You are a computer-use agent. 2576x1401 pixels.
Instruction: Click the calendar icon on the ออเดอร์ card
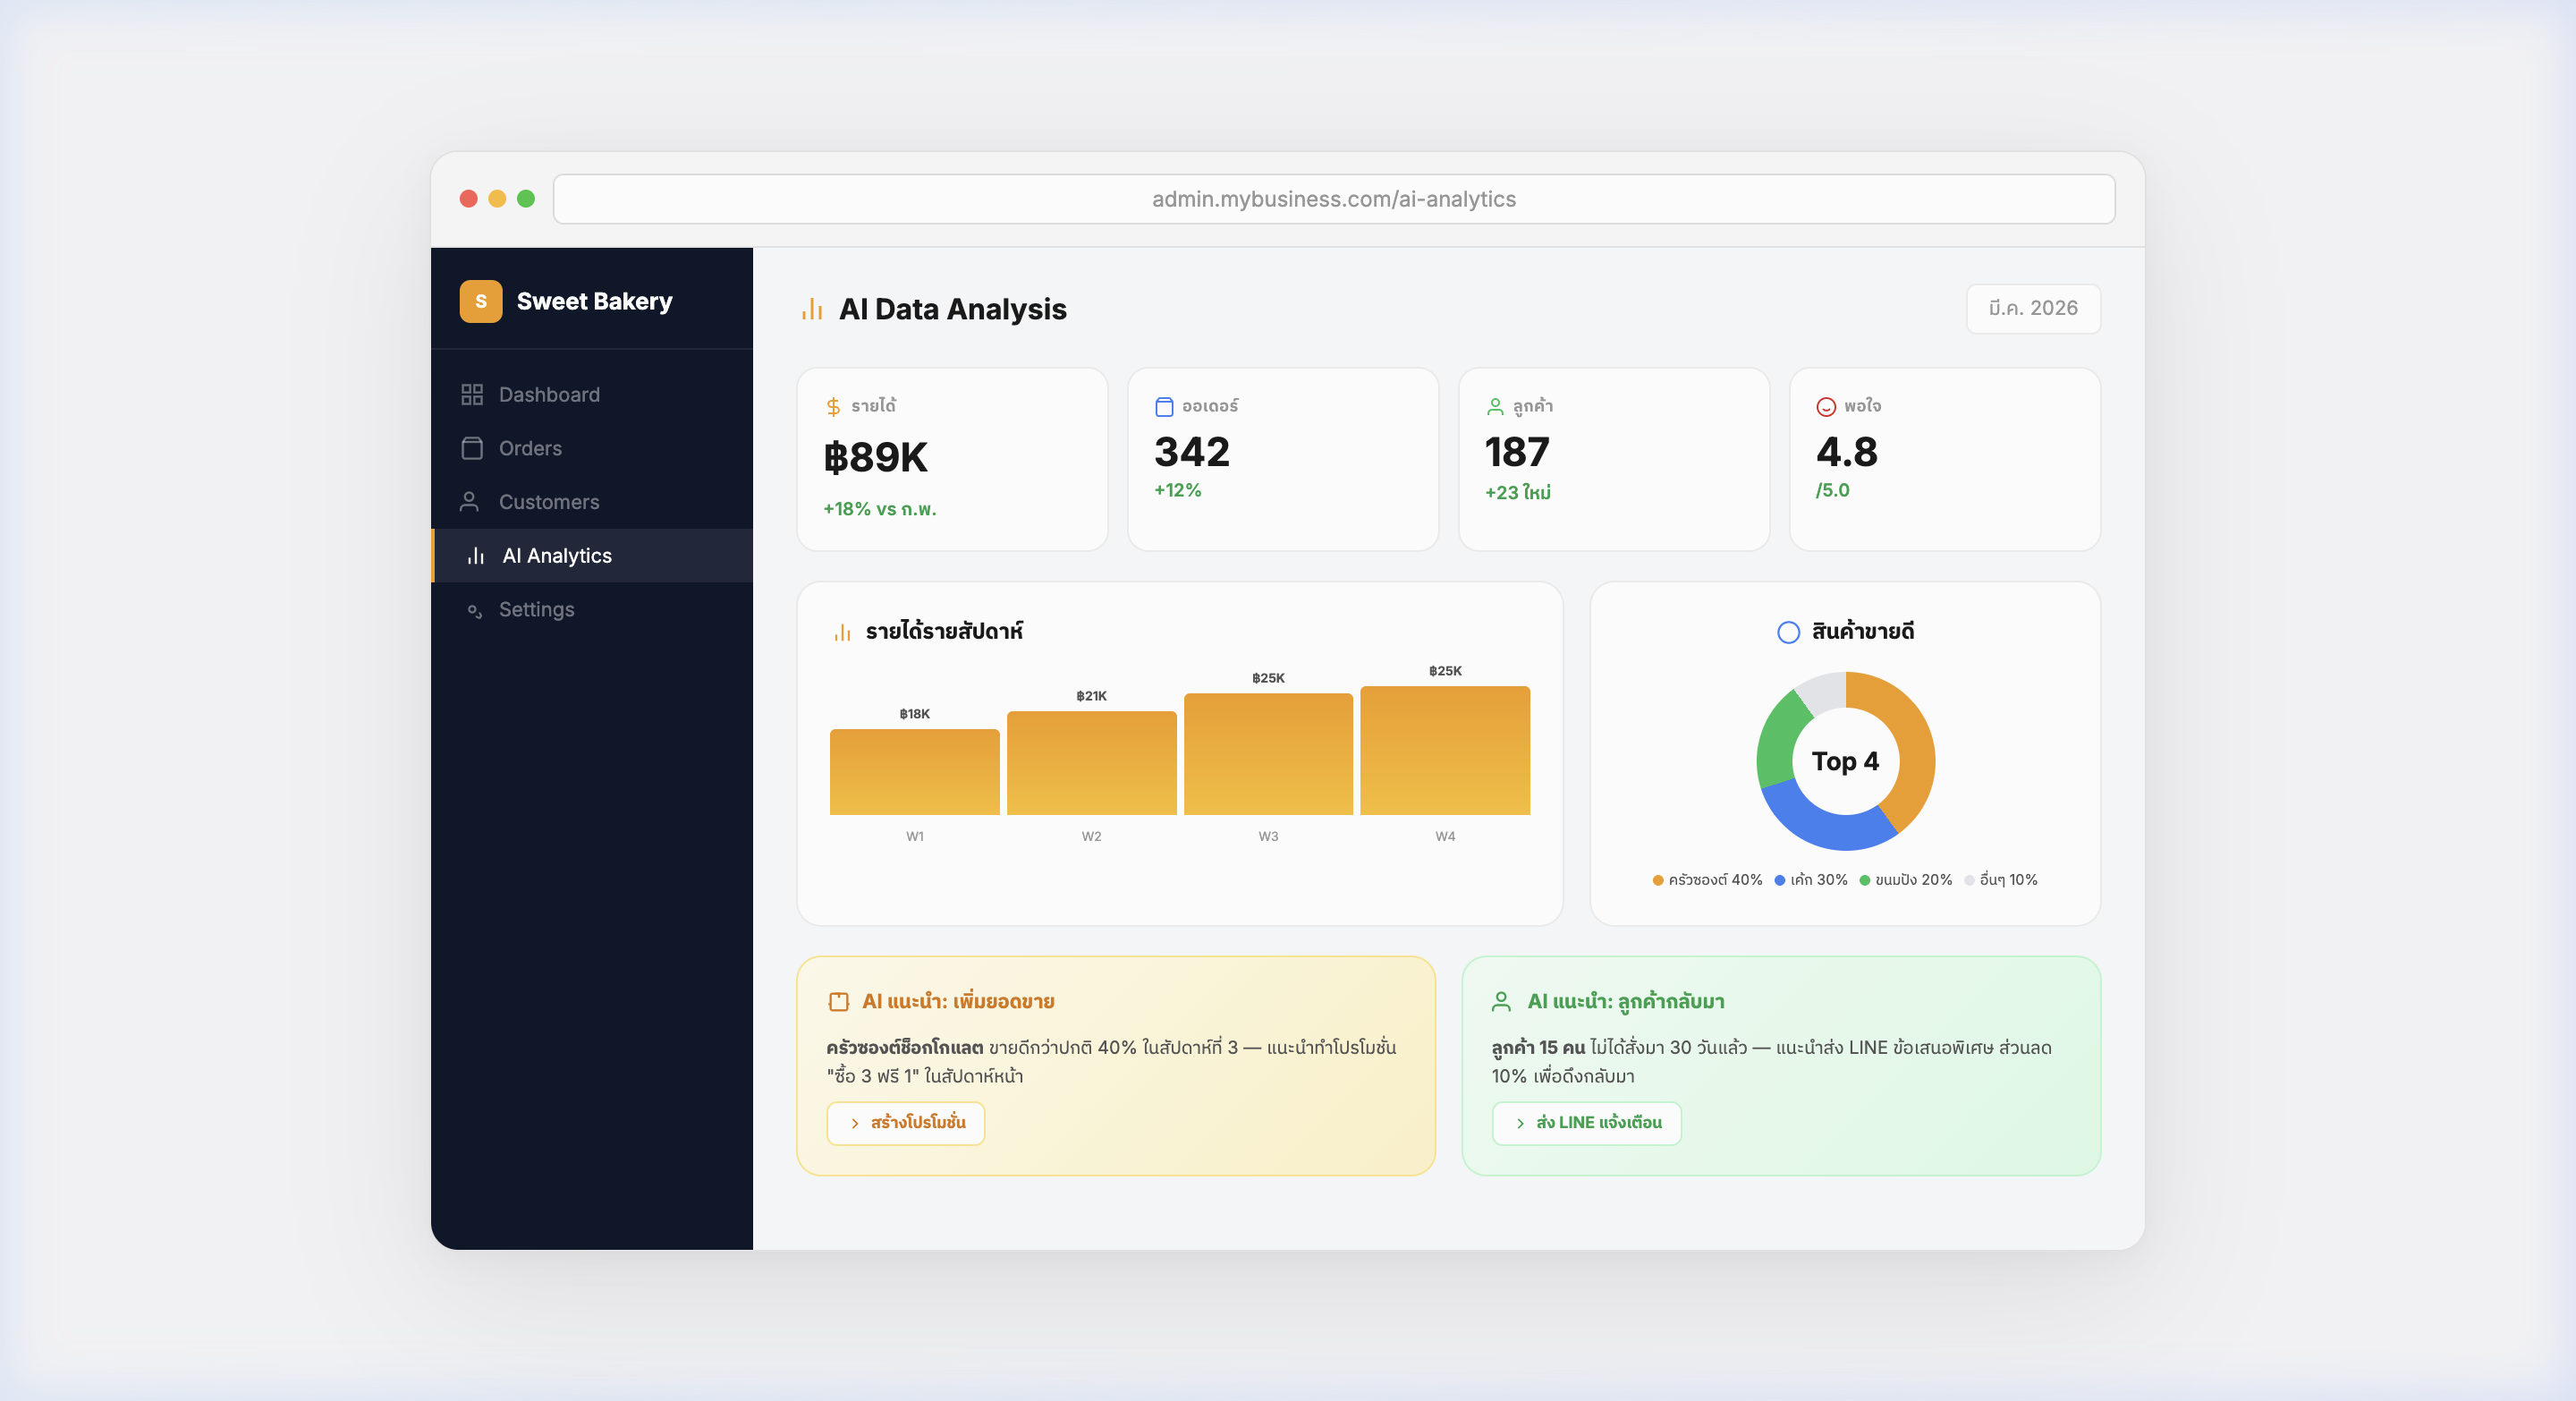(1163, 405)
